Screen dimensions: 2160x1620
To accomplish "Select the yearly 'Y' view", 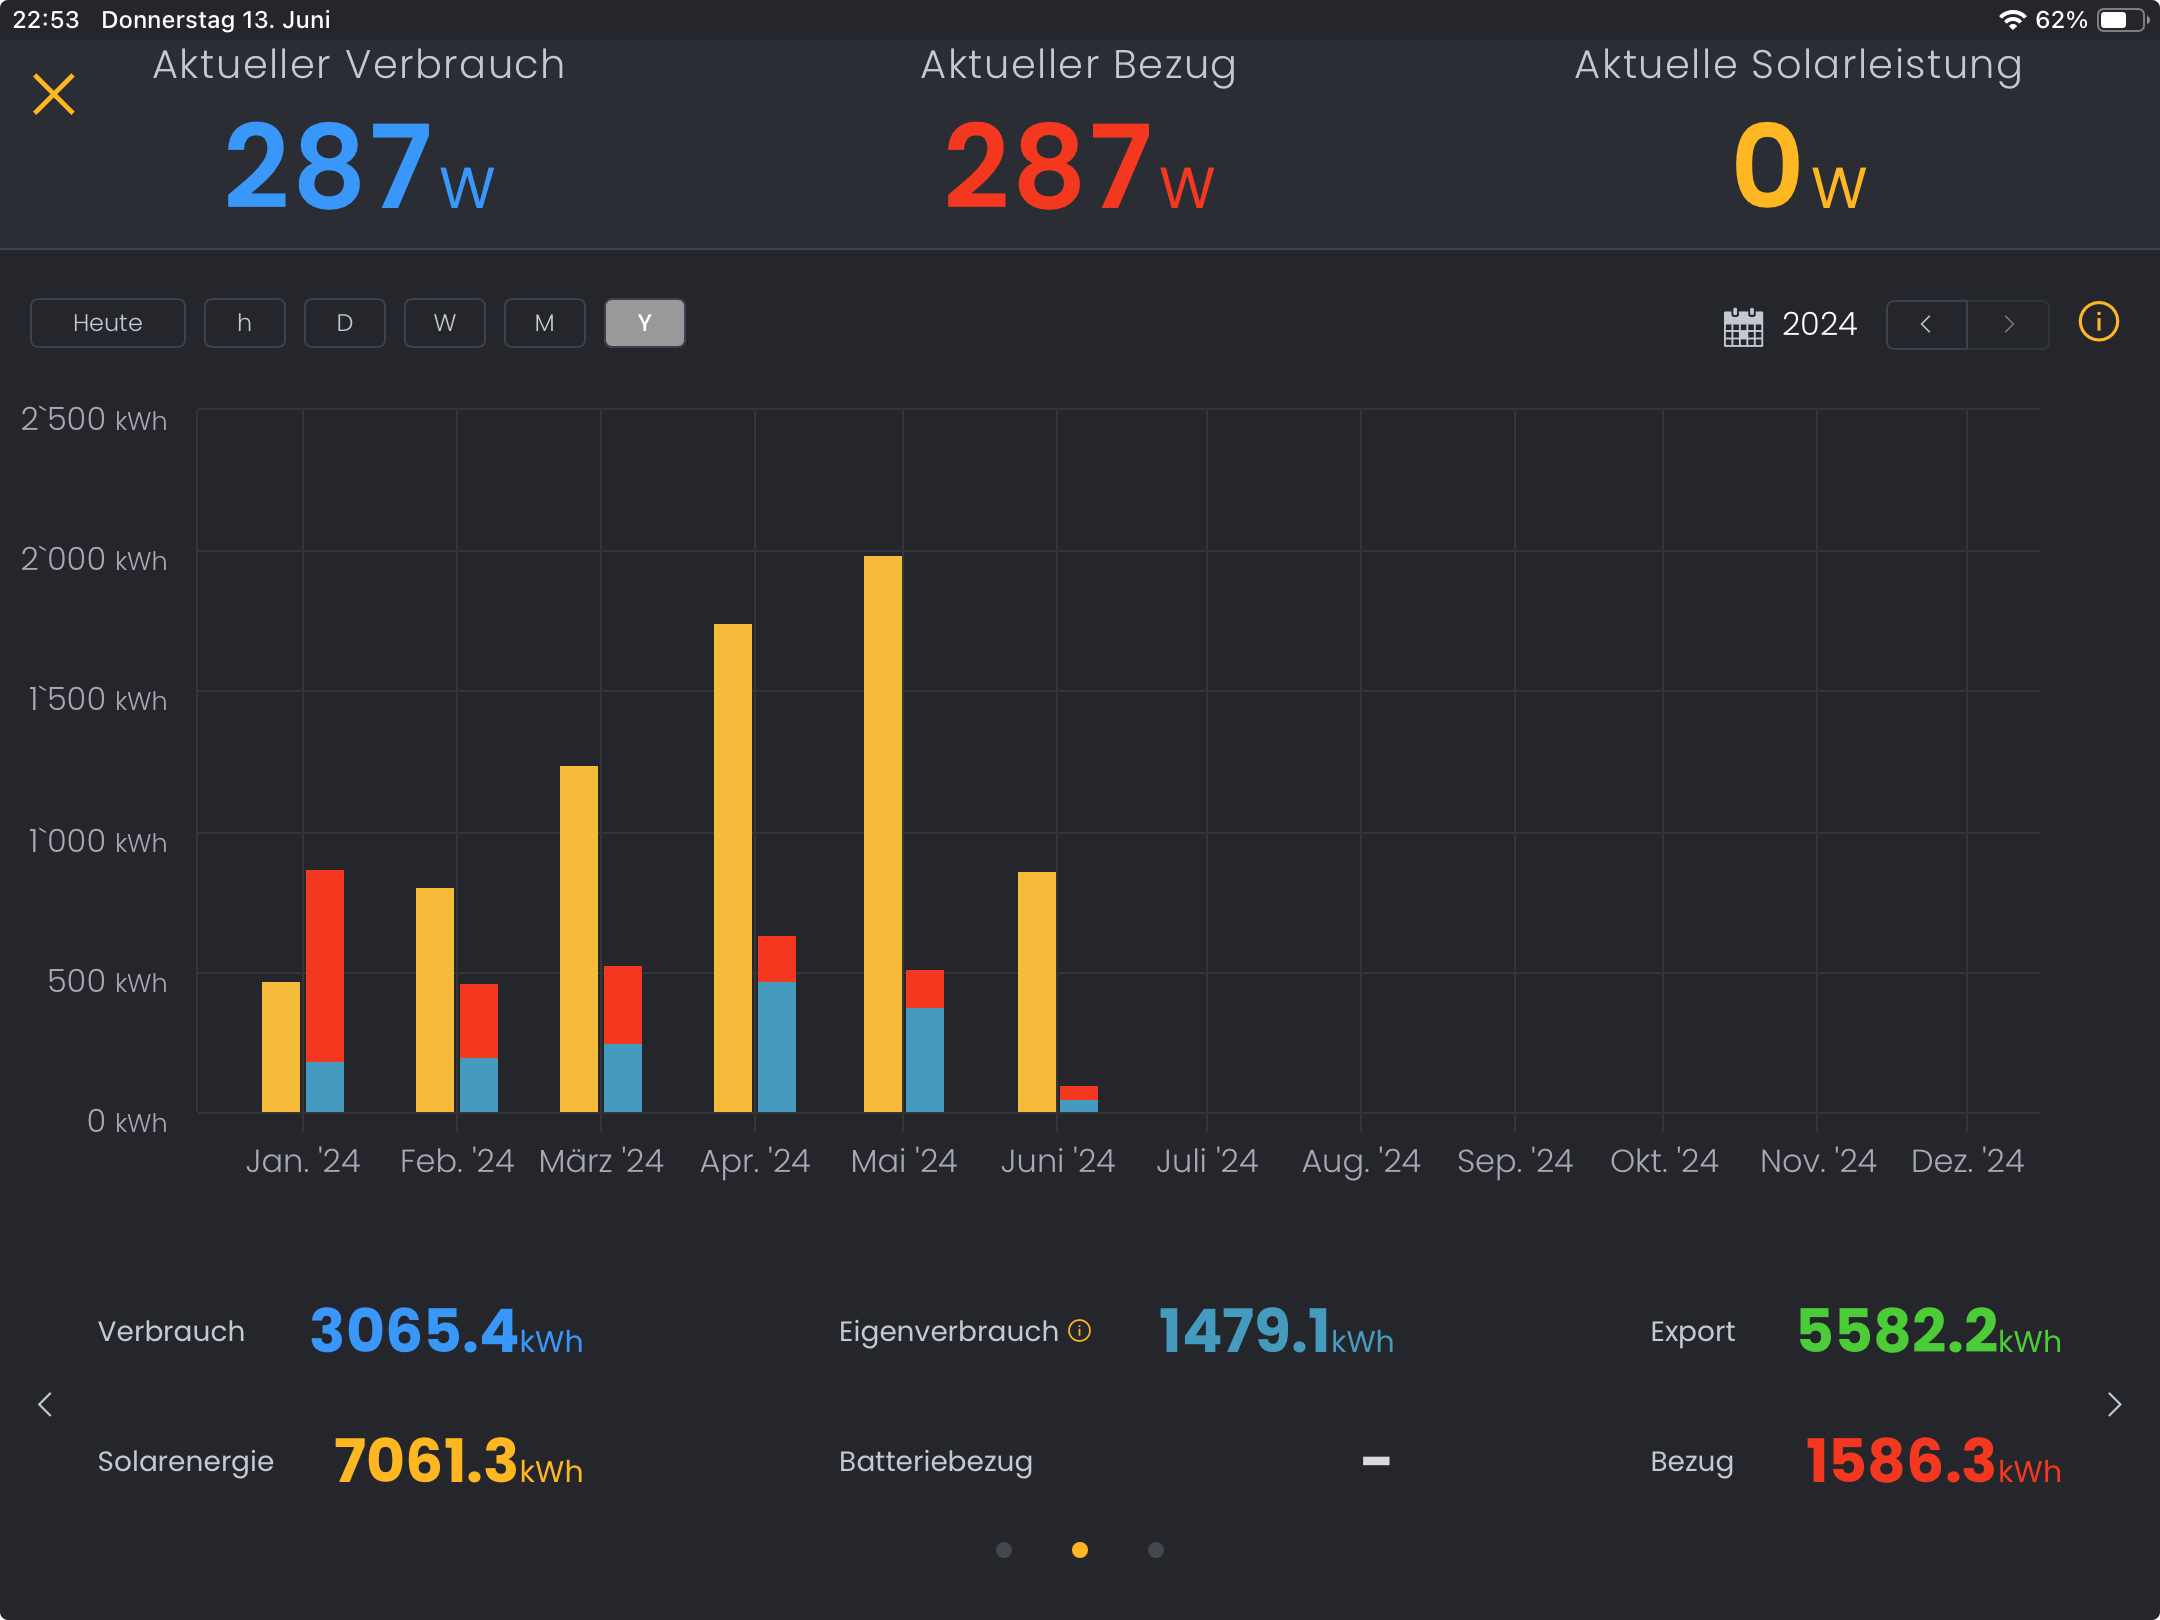I will pos(645,323).
